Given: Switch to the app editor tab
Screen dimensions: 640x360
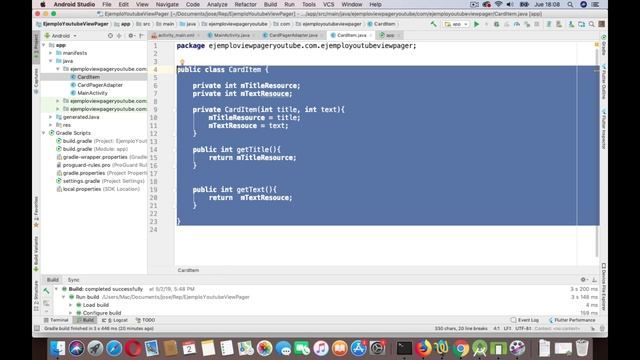Looking at the screenshot, I should pos(389,36).
